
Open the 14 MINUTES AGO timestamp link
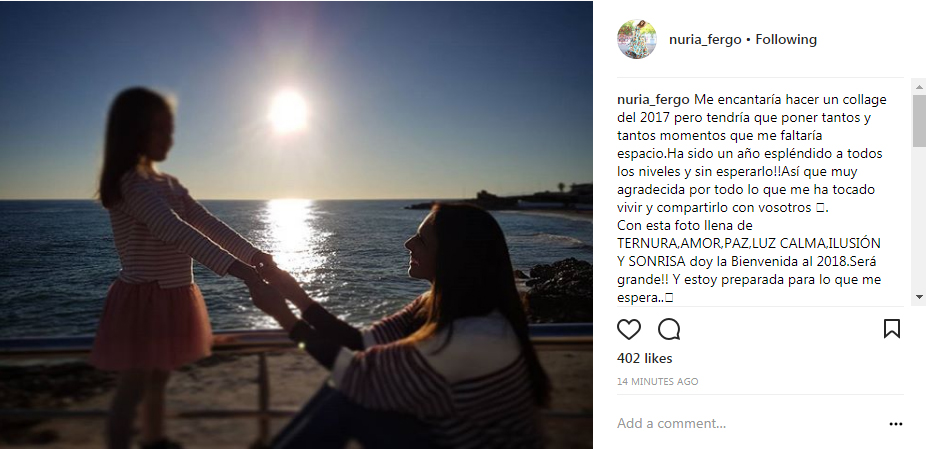pyautogui.click(x=658, y=382)
